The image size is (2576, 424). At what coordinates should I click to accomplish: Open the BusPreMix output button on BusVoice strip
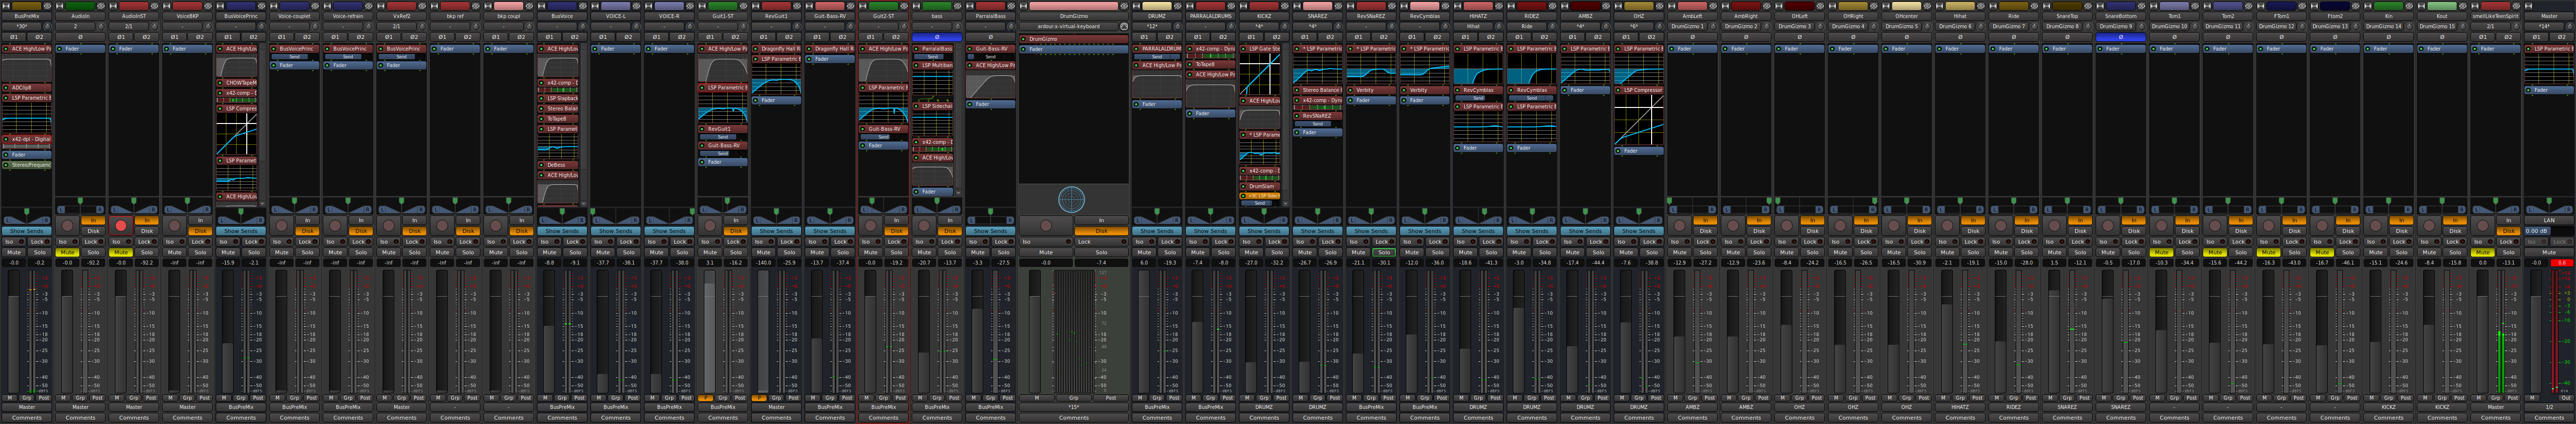(x=562, y=407)
